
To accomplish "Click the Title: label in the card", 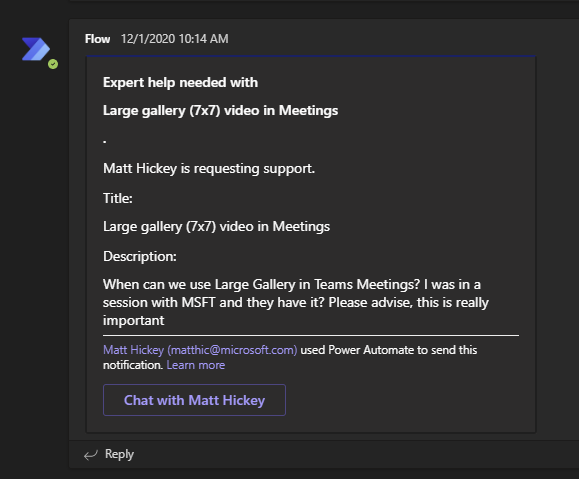I will pyautogui.click(x=118, y=198).
